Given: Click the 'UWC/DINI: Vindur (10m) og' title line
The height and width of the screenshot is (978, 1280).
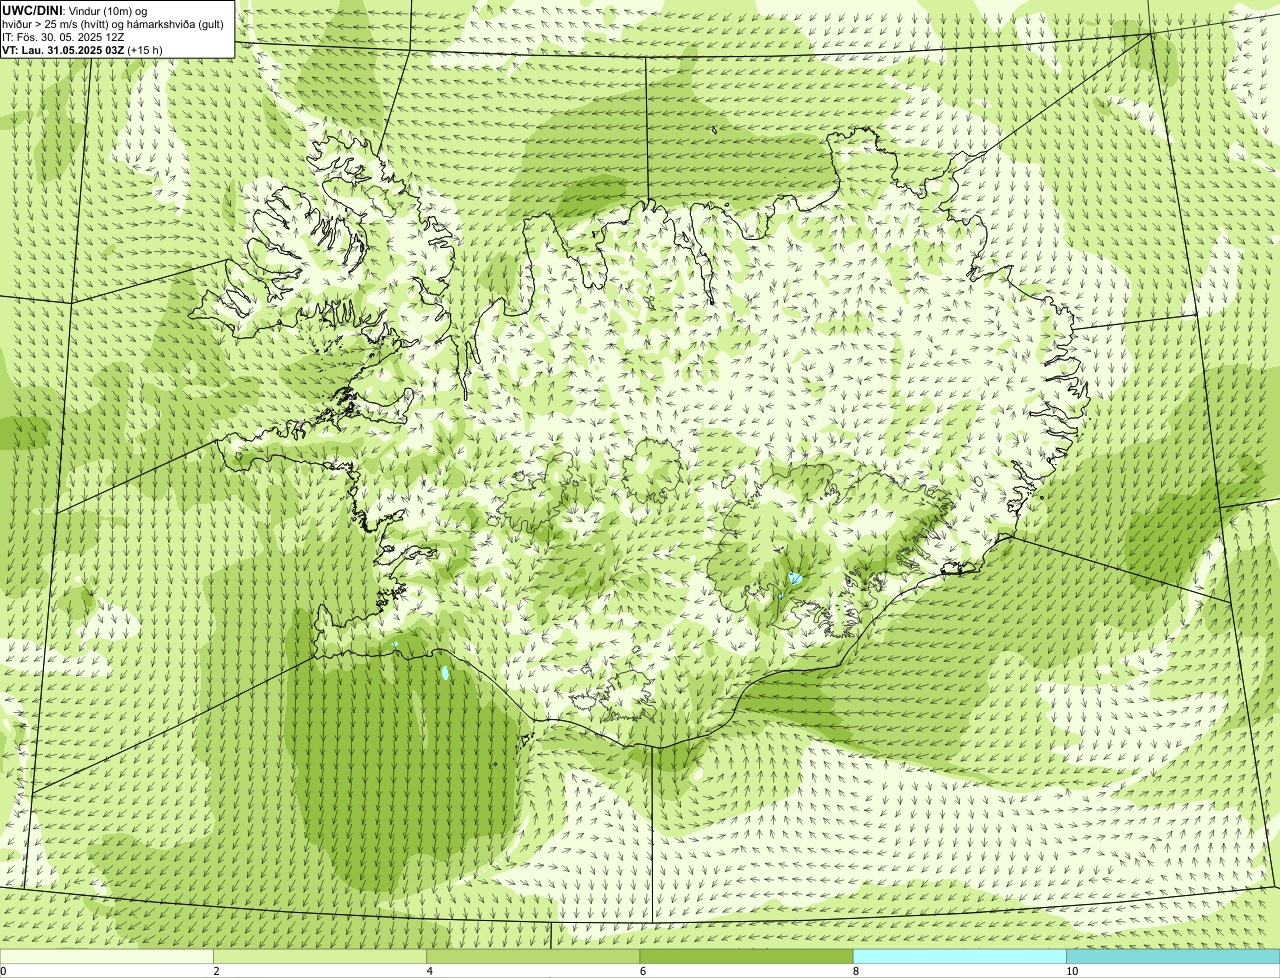Looking at the screenshot, I should [x=75, y=11].
